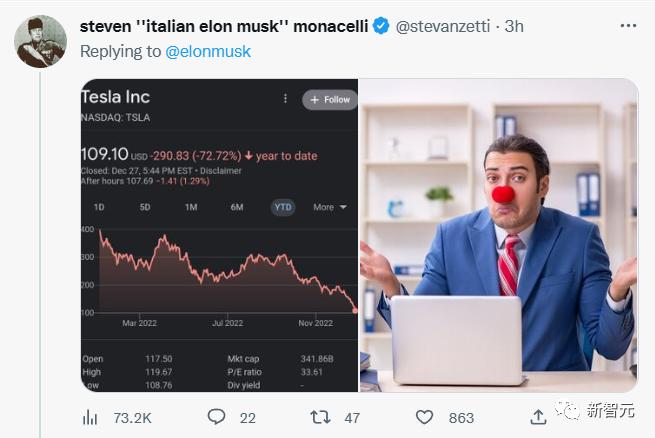Image resolution: width=655 pixels, height=438 pixels.
Task: Select the YTD time range
Action: tap(283, 207)
